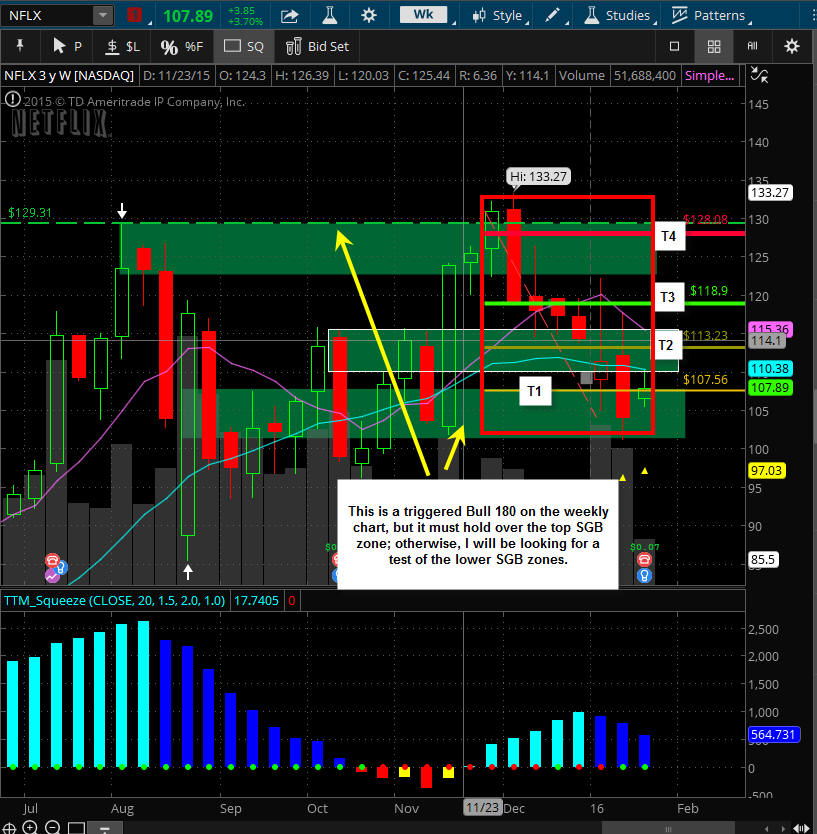Click the Simple... moving average study label
The width and height of the screenshot is (817, 834).
tap(710, 76)
